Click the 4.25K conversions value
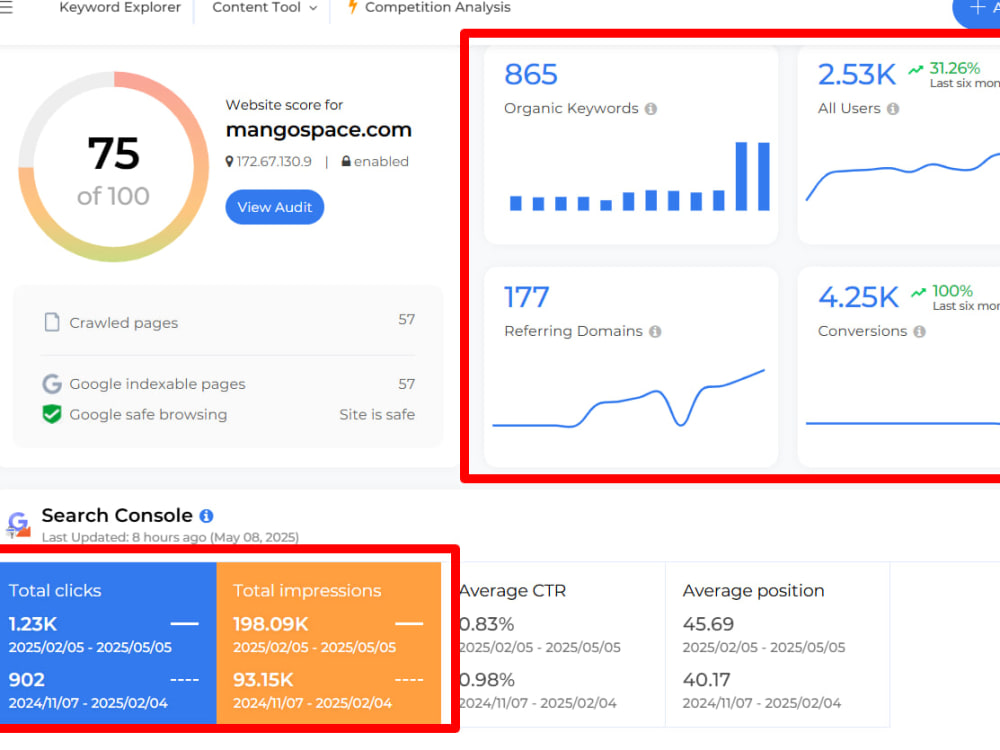 [x=858, y=297]
